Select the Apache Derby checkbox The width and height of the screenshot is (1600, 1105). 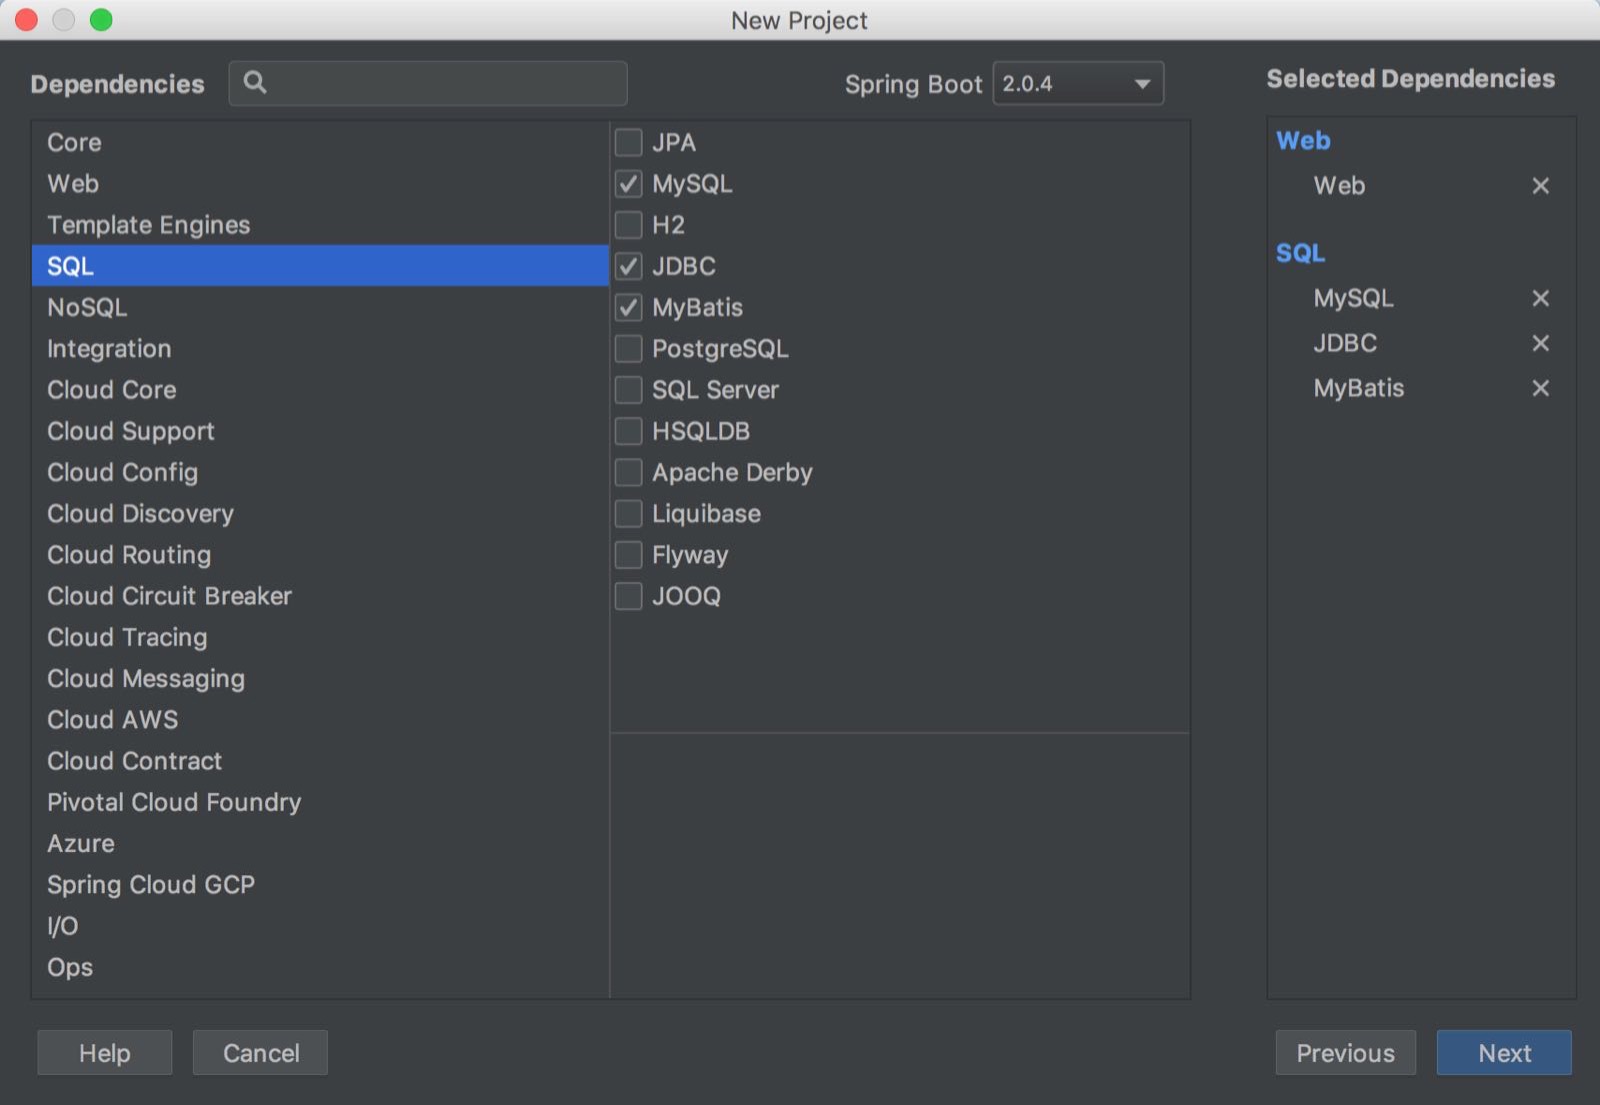click(628, 472)
